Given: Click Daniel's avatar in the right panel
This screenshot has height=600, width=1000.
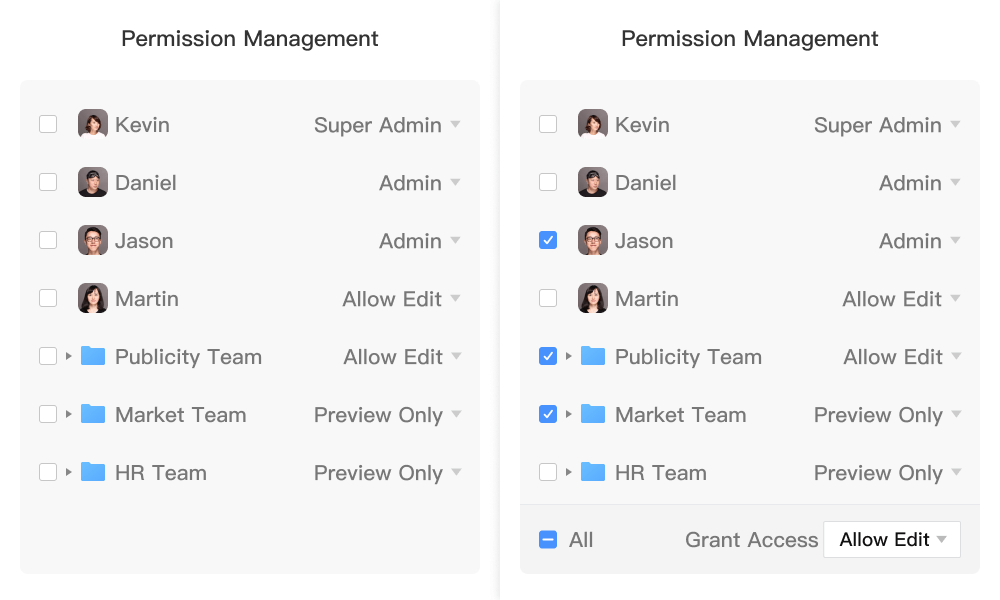Looking at the screenshot, I should [592, 182].
